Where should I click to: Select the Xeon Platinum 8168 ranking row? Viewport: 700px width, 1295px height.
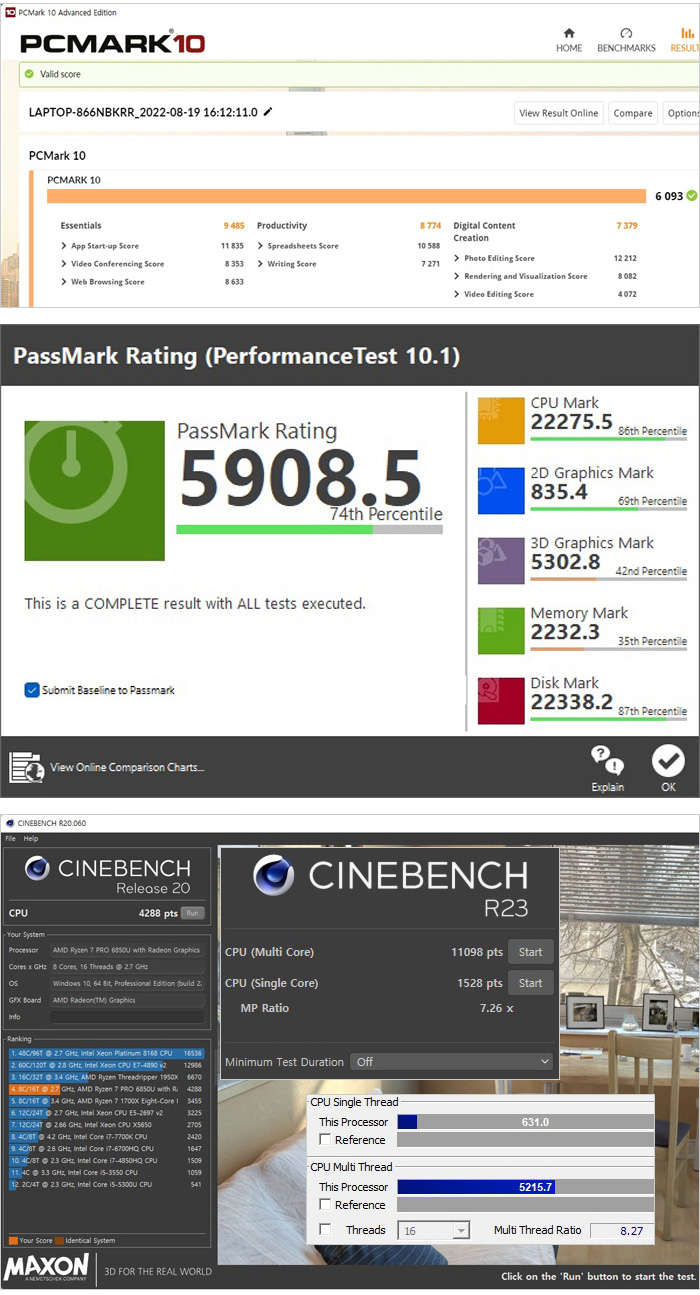click(x=106, y=1053)
